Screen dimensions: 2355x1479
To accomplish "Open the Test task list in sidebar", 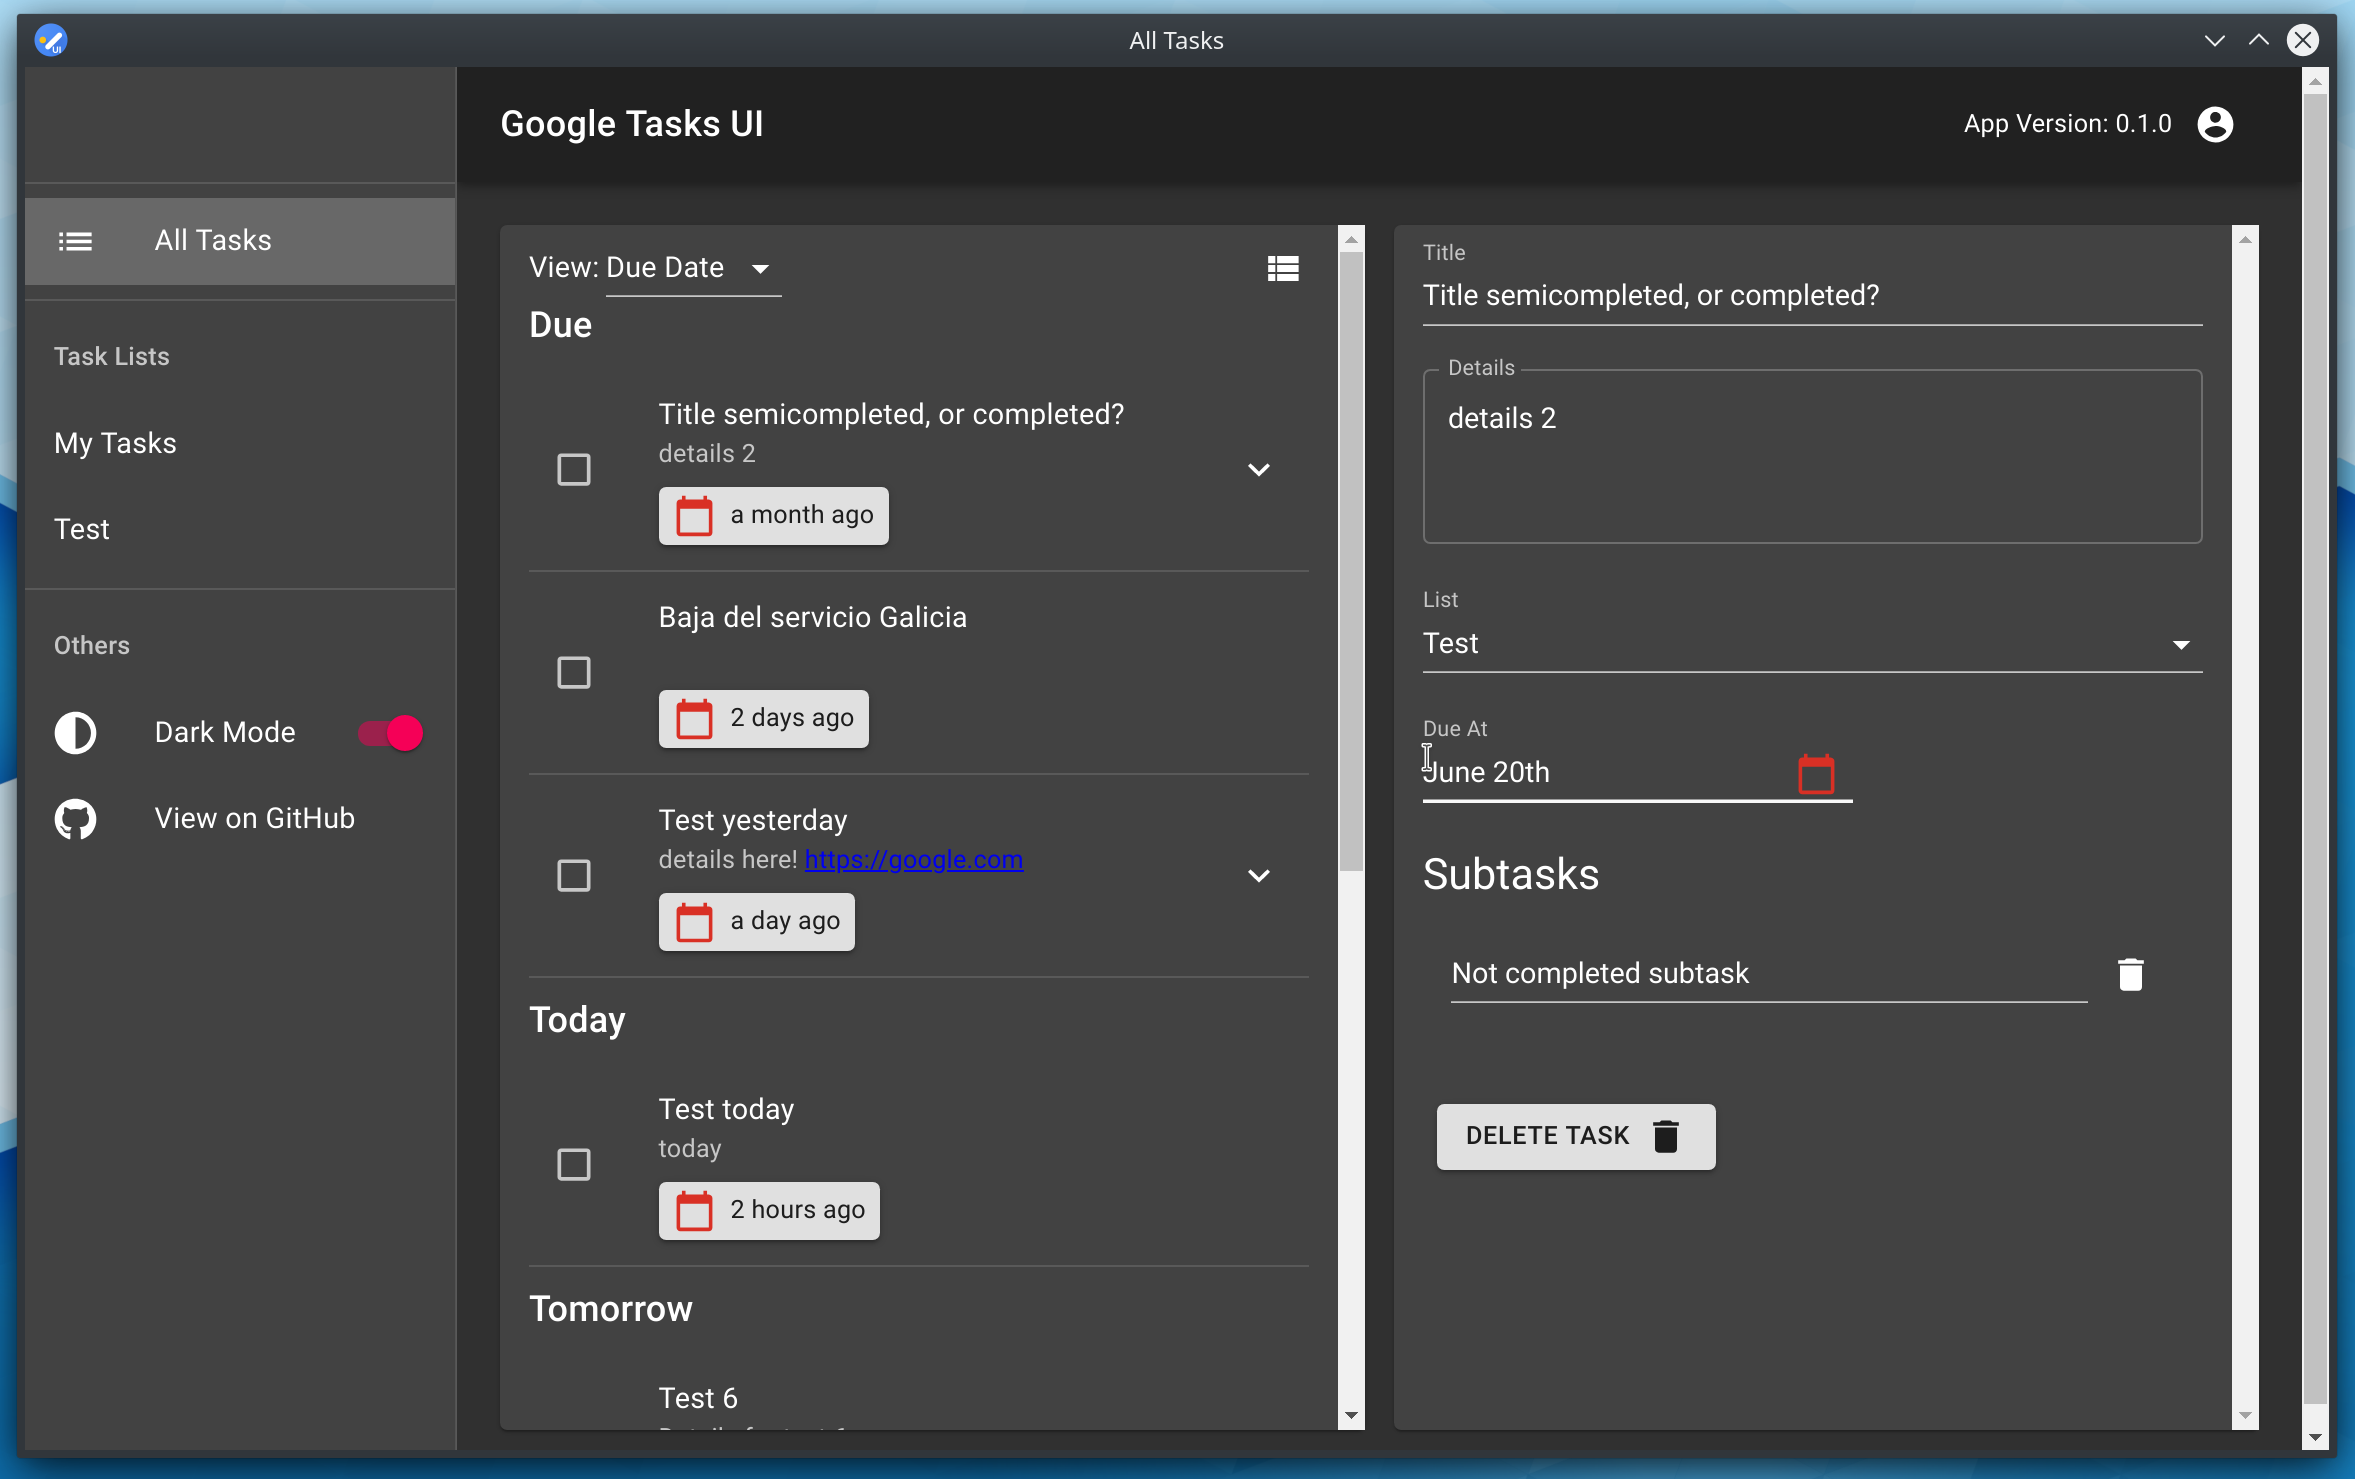I will point(240,529).
